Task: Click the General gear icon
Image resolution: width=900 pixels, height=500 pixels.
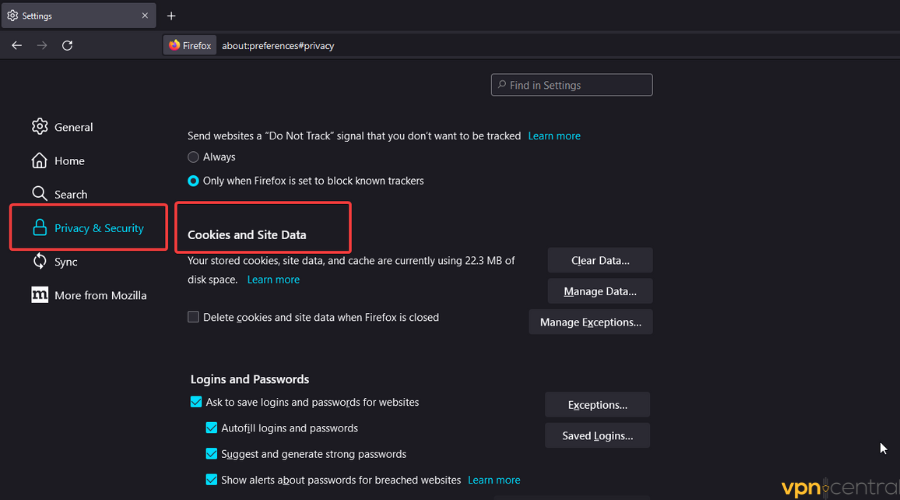Action: click(40, 127)
